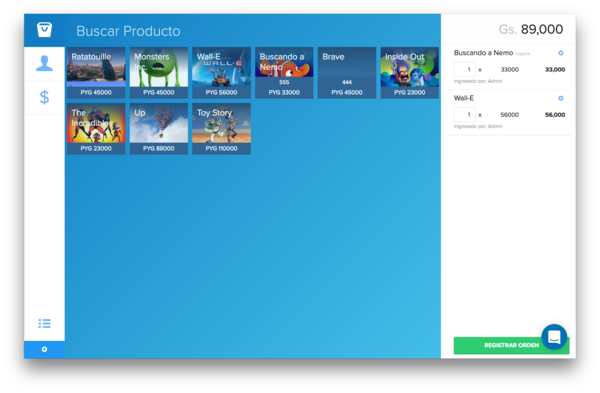Pick The Incredibles product tile
This screenshot has height=393, width=600.
(96, 129)
